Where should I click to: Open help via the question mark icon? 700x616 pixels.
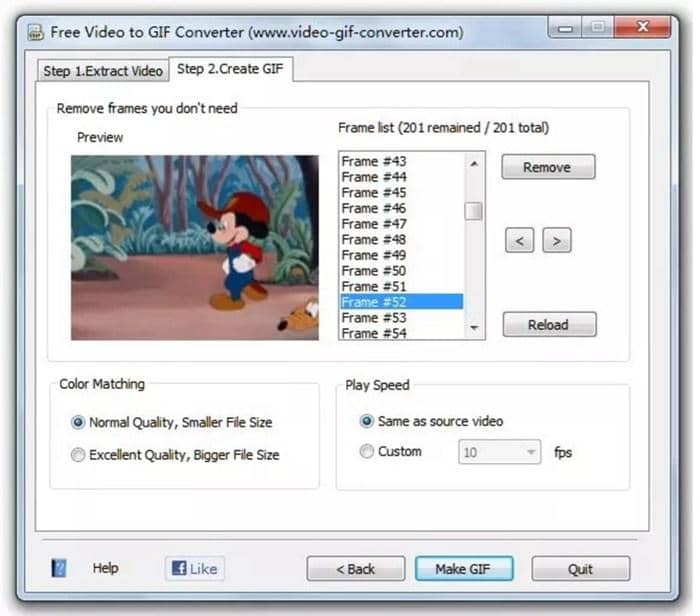(x=58, y=568)
